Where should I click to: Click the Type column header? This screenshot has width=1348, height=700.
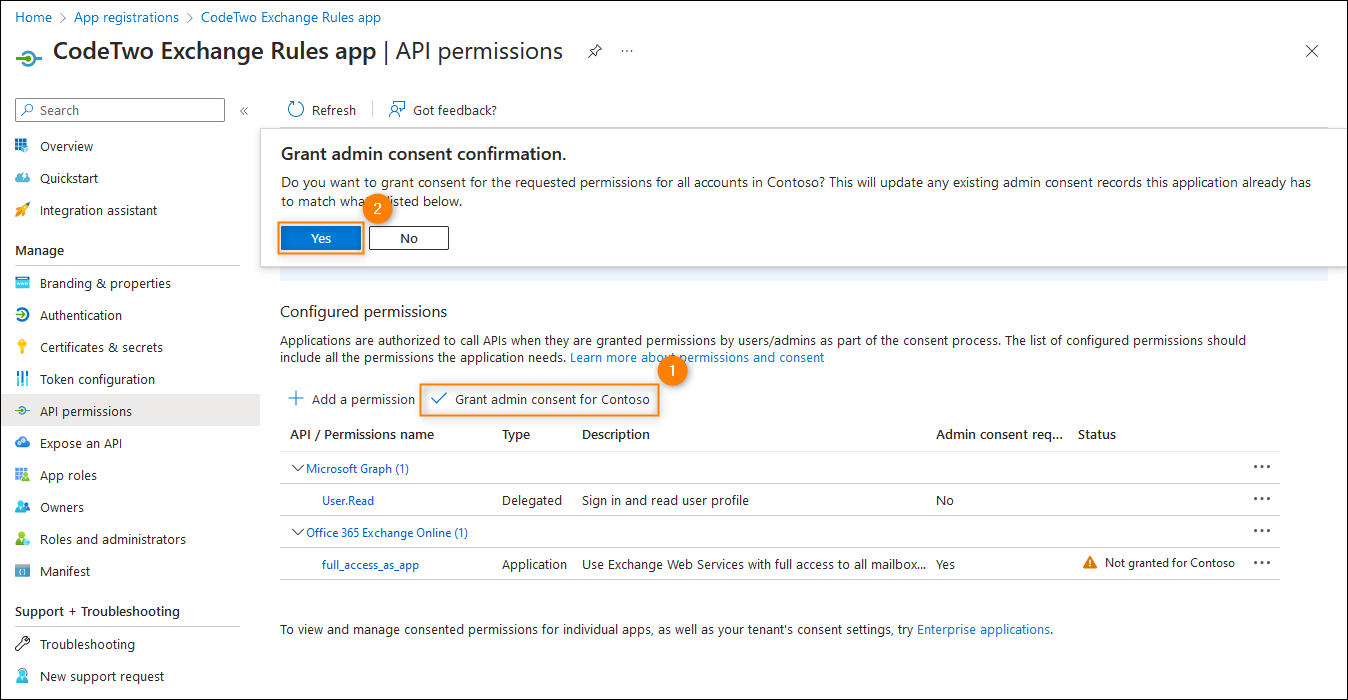click(516, 434)
